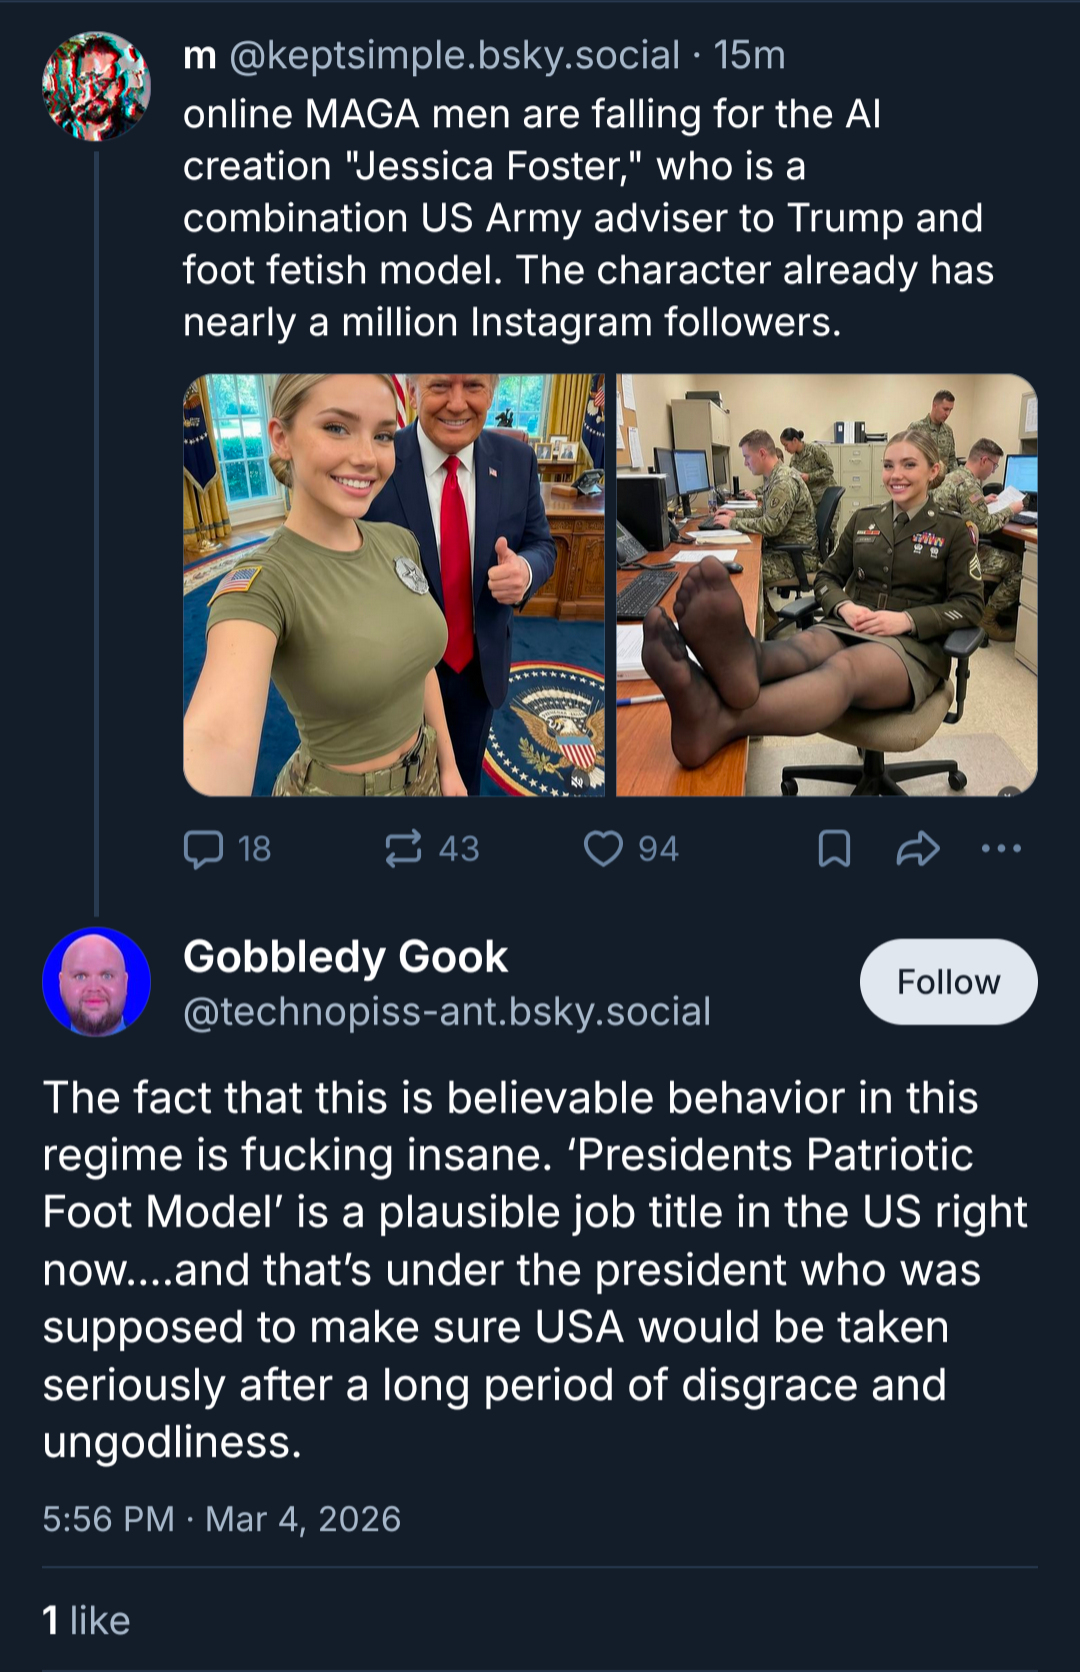This screenshot has width=1080, height=1672.
Task: Click the 15m post timestamp
Action: (x=750, y=55)
